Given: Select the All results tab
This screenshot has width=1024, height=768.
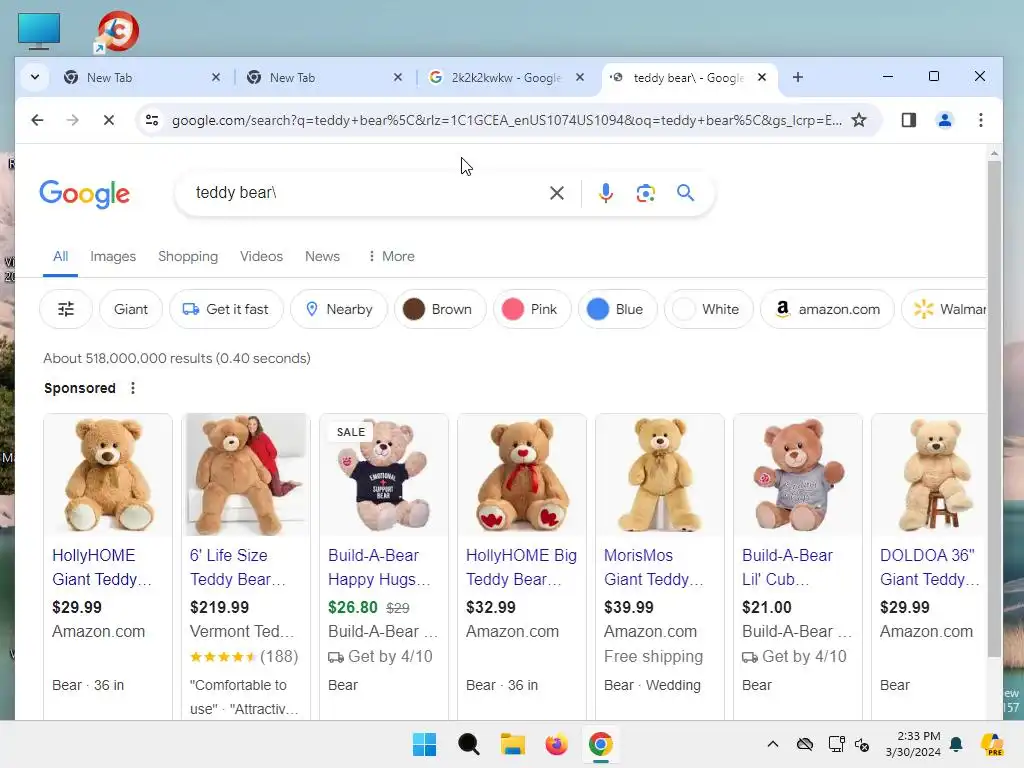Looking at the screenshot, I should pyautogui.click(x=60, y=256).
